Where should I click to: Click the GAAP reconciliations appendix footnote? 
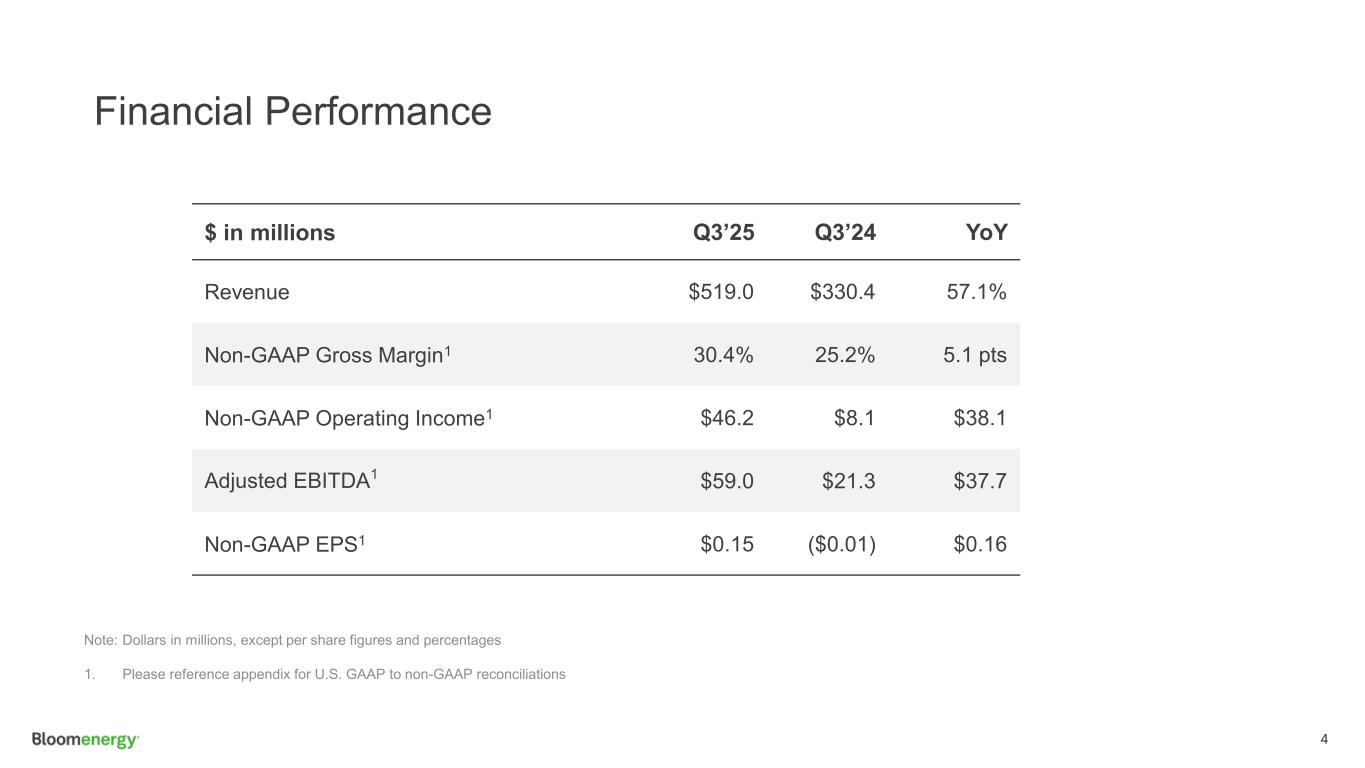[343, 674]
